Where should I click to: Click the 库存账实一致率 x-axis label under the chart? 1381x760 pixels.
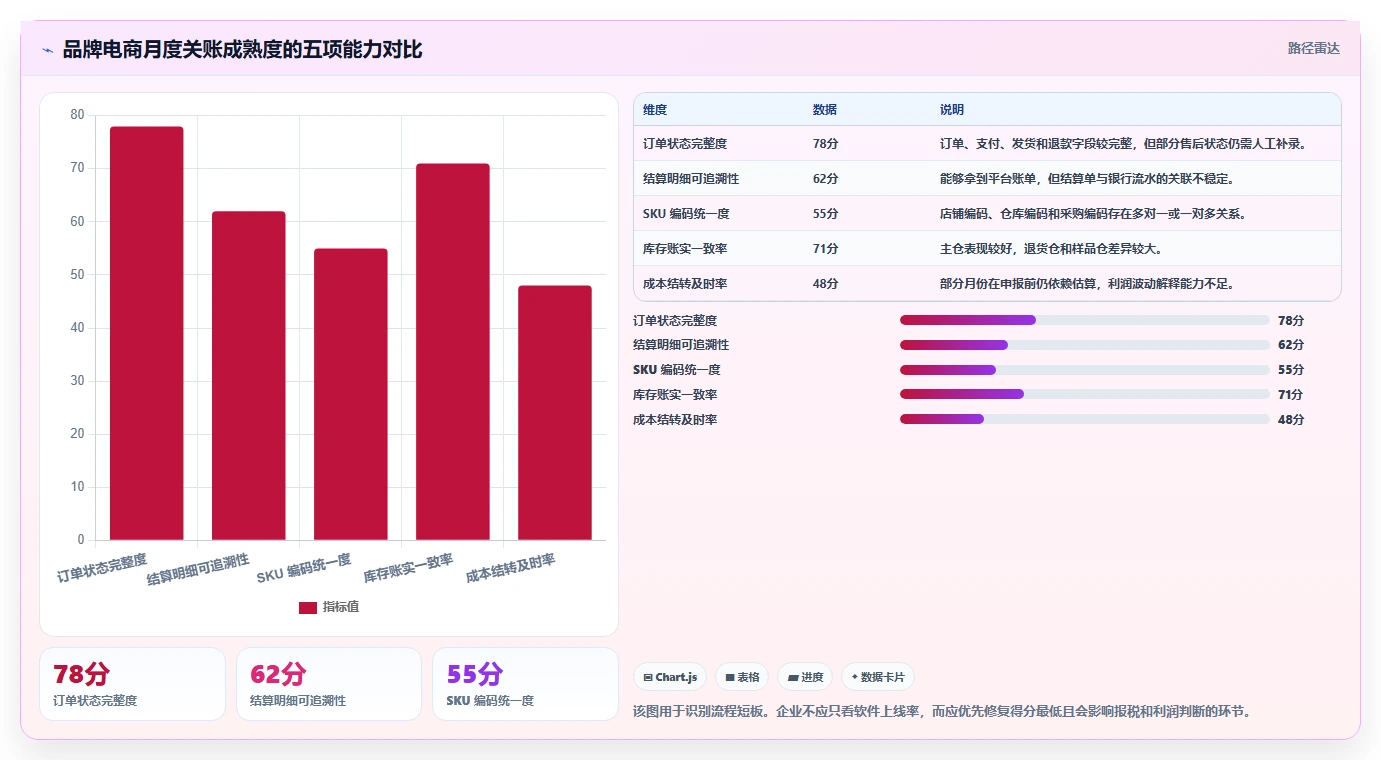pos(408,567)
